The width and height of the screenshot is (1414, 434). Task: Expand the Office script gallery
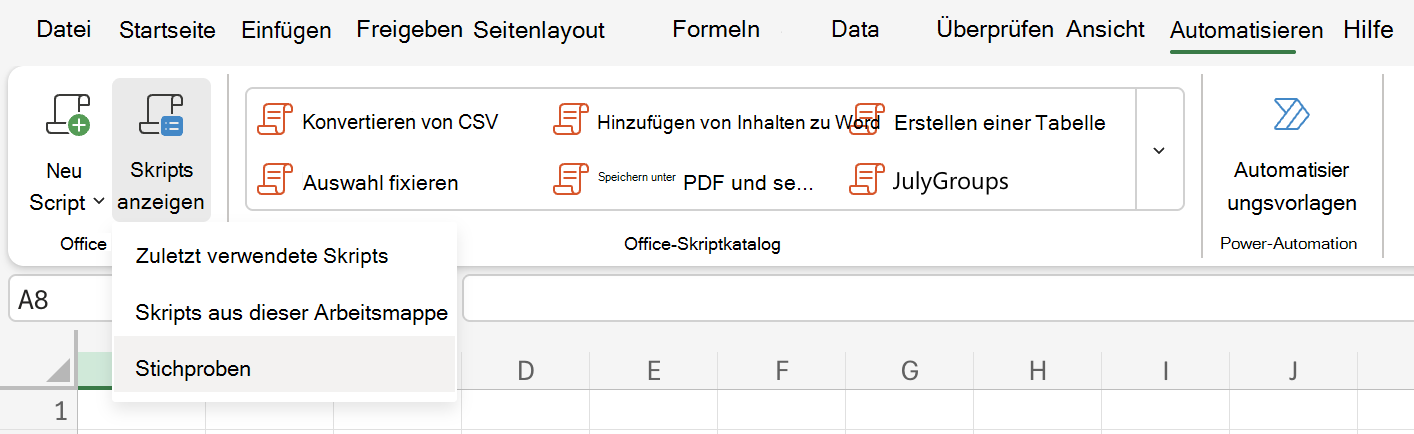coord(1160,149)
